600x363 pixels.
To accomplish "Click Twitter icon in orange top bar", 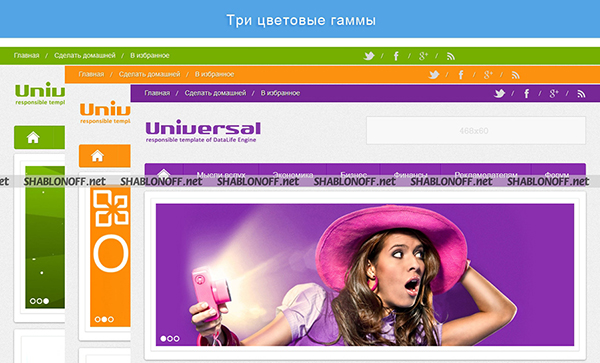I will (x=434, y=75).
